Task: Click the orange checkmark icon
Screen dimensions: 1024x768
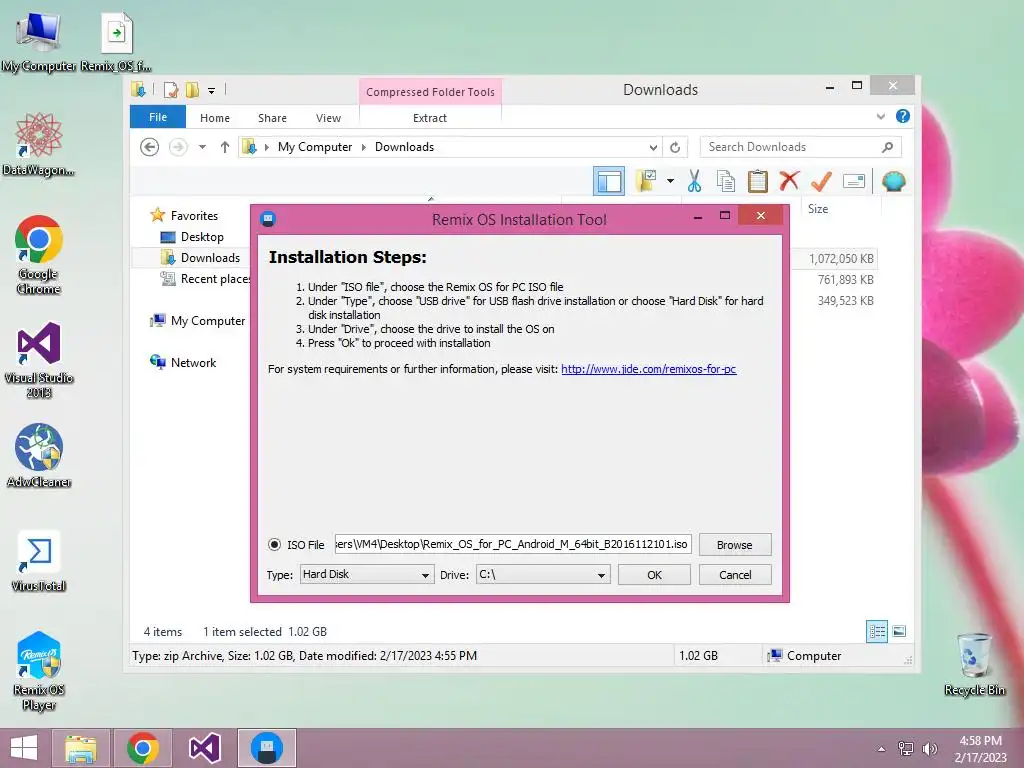Action: pyautogui.click(x=821, y=181)
